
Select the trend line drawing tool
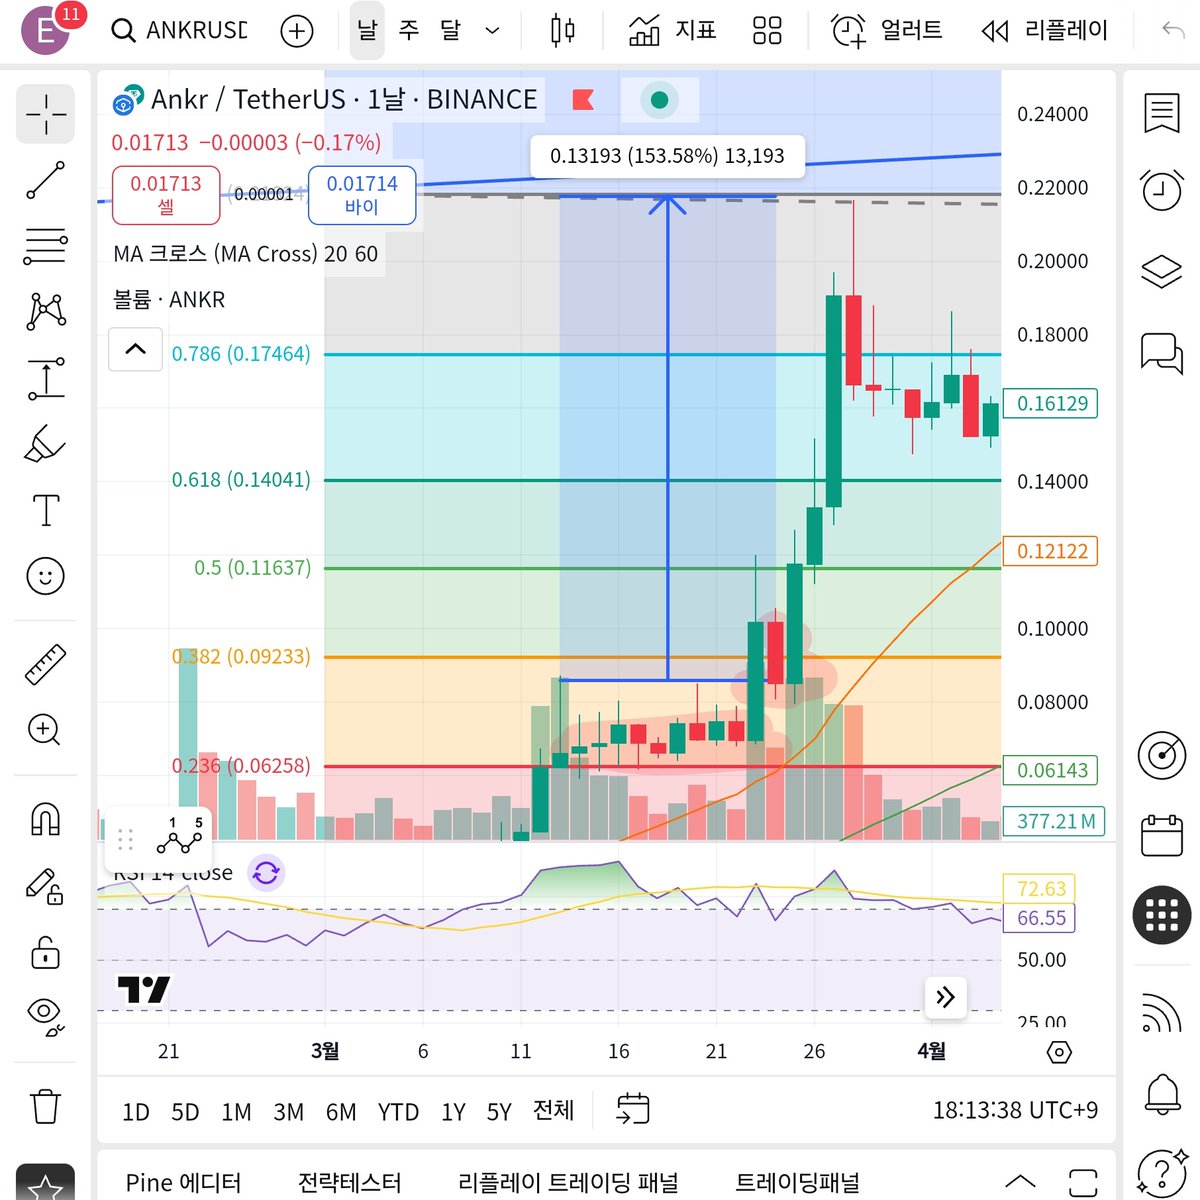point(46,180)
